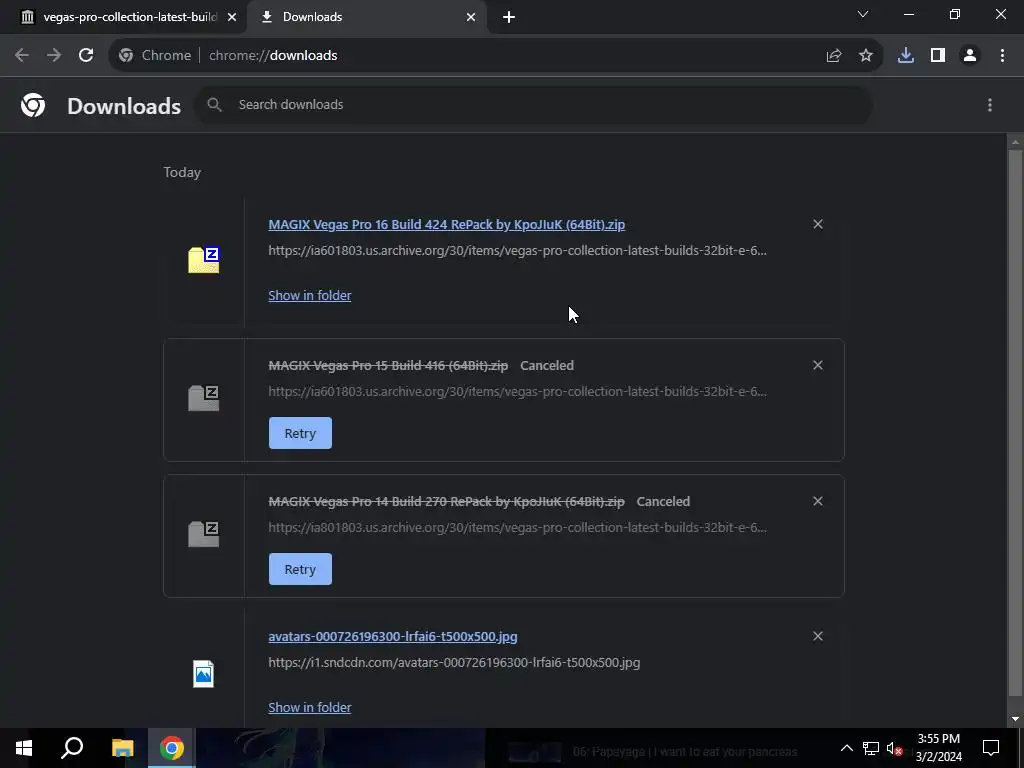Open Windows taskbar search
This screenshot has height=768, width=1024.
pos(72,748)
